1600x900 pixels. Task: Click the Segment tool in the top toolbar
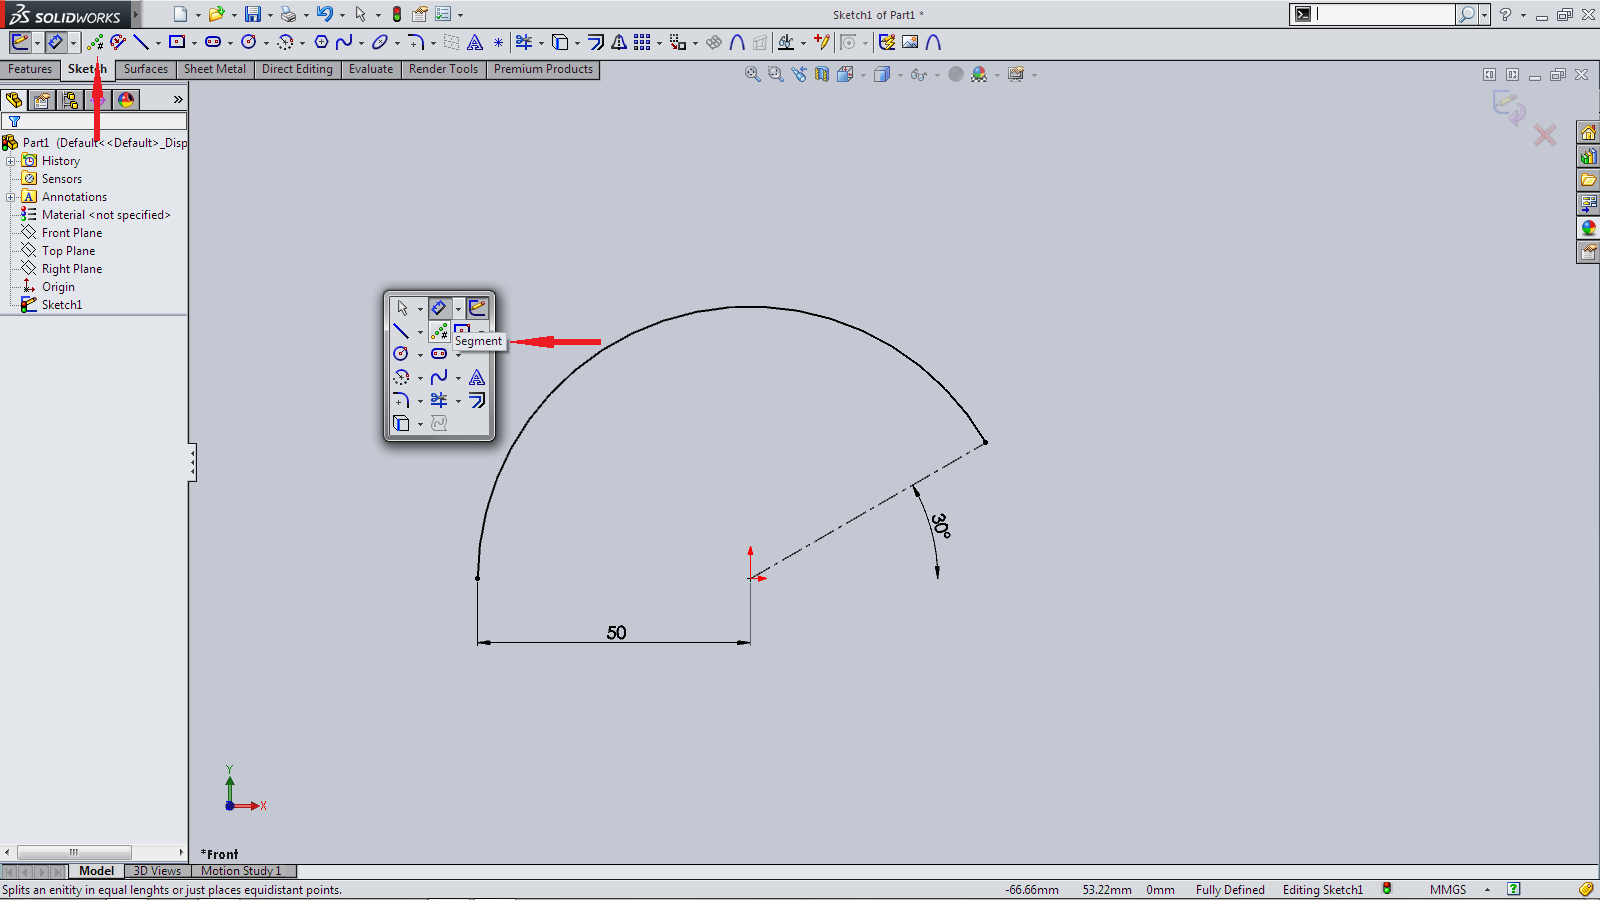coord(95,42)
